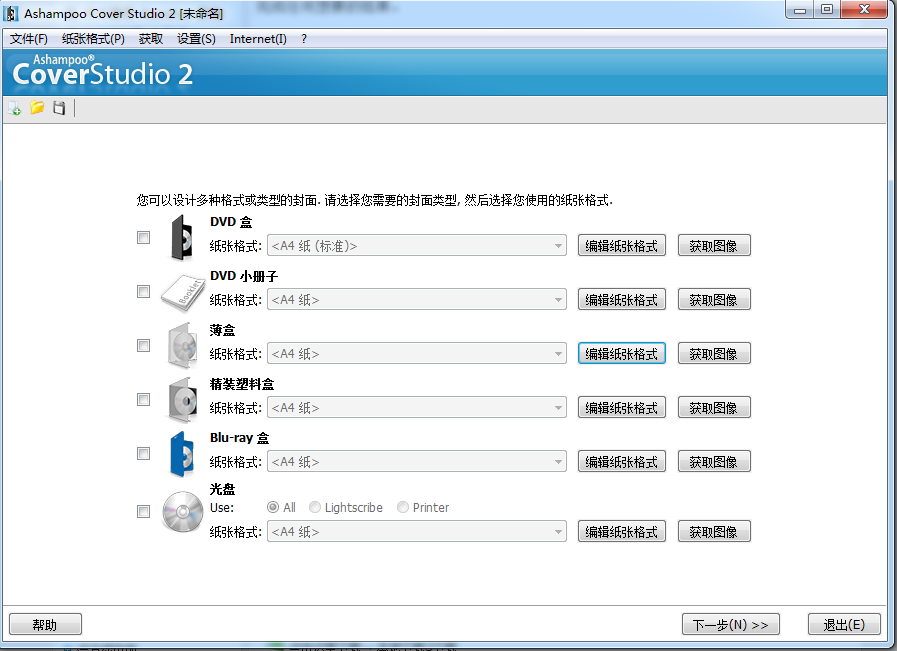Click 编辑纸张格式 for Blu-ray 盒
Screen dimensions: 897x651
[x=622, y=461]
